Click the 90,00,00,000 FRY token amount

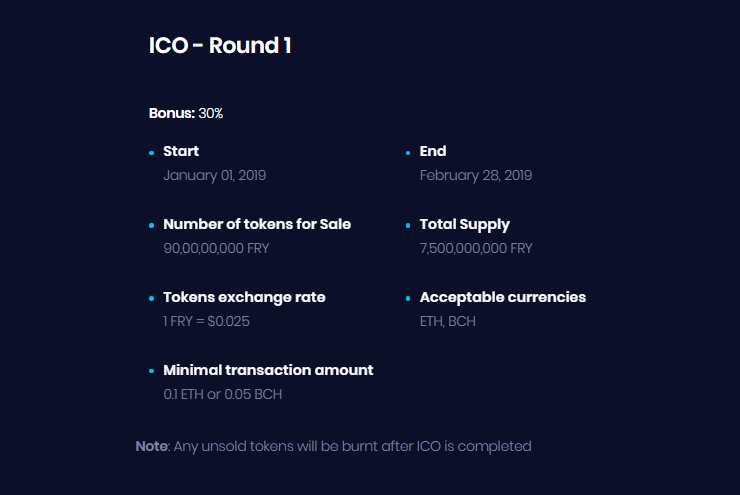[216, 248]
